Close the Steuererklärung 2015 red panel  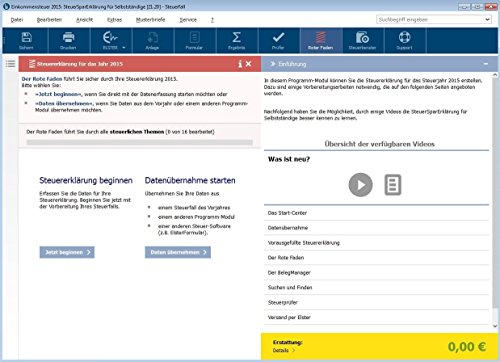[x=249, y=64]
